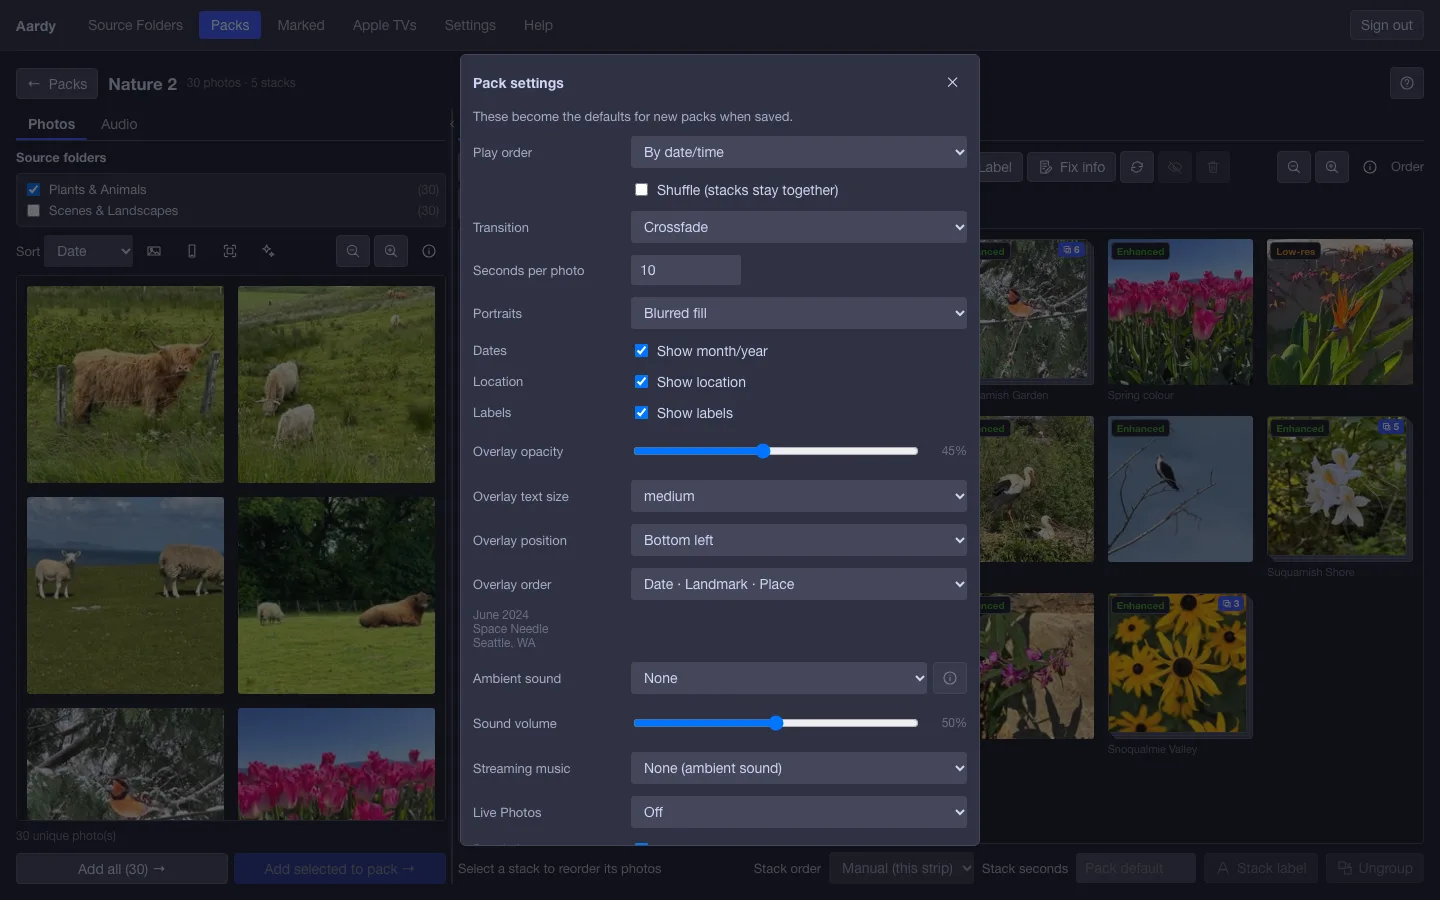This screenshot has height=900, width=1440.
Task: Click the Fix info button
Action: point(1071,167)
